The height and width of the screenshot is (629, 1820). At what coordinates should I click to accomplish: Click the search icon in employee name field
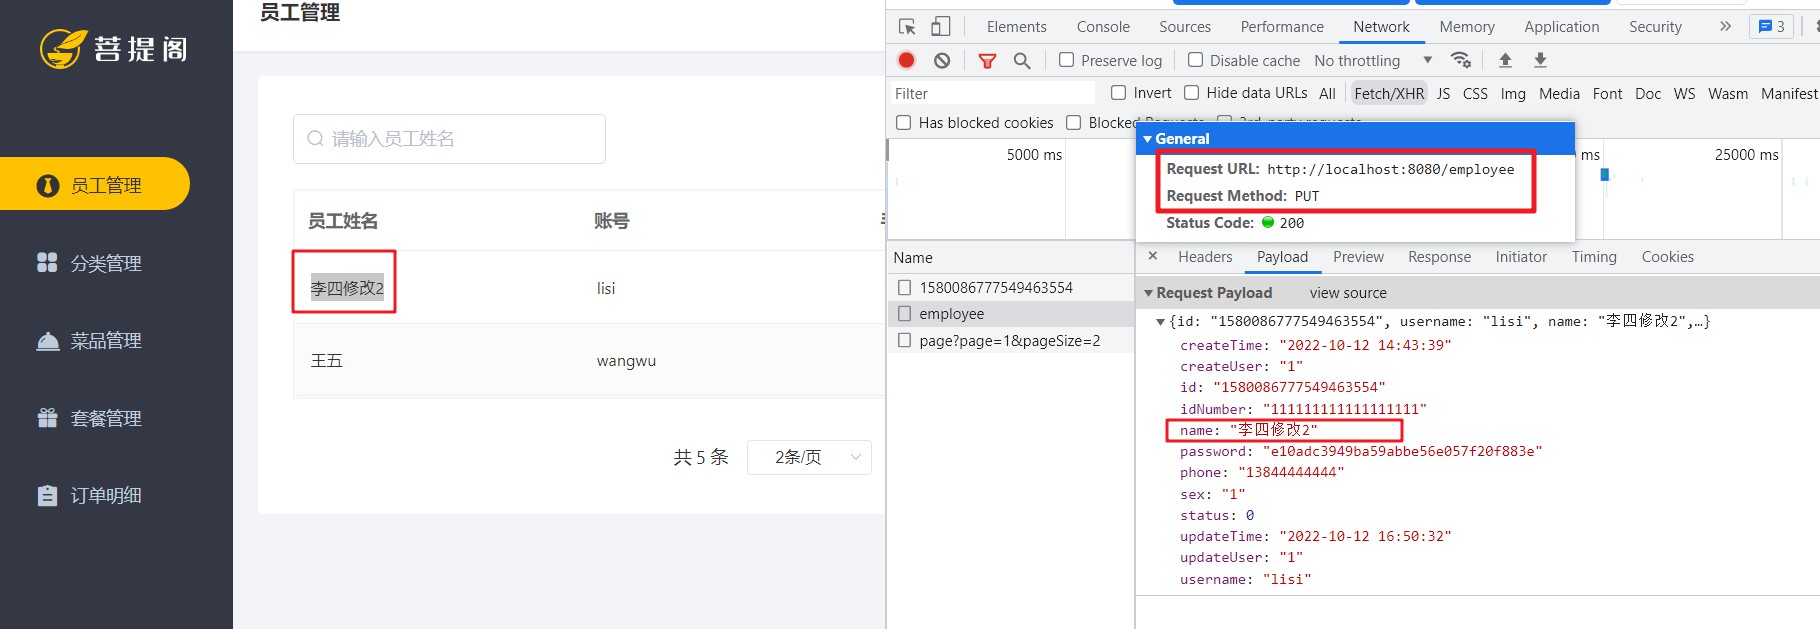click(x=315, y=138)
